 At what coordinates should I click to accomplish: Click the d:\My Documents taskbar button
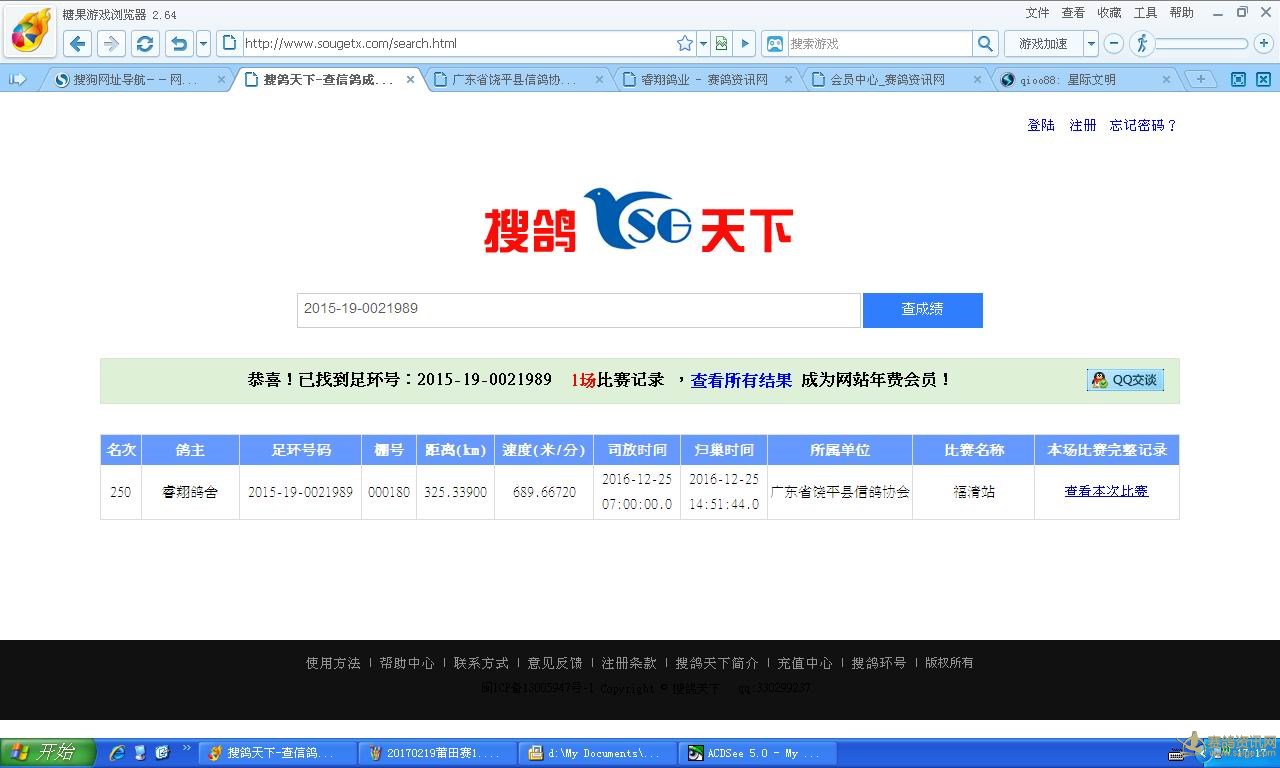click(x=598, y=753)
